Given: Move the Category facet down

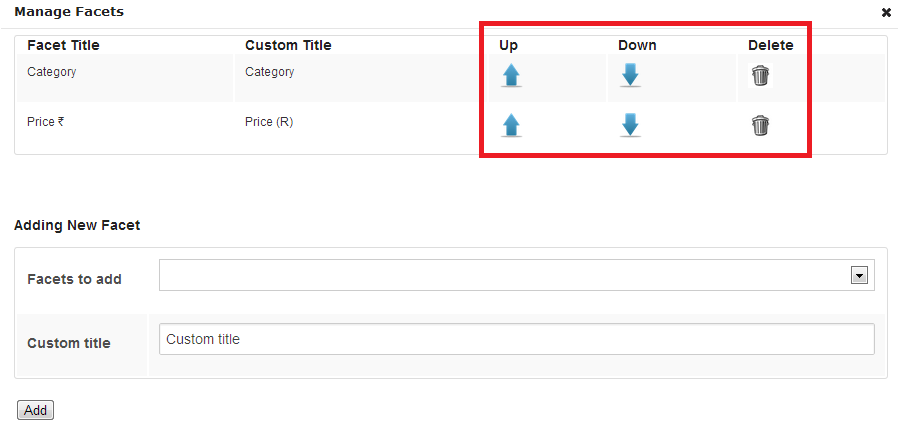Looking at the screenshot, I should coord(630,76).
